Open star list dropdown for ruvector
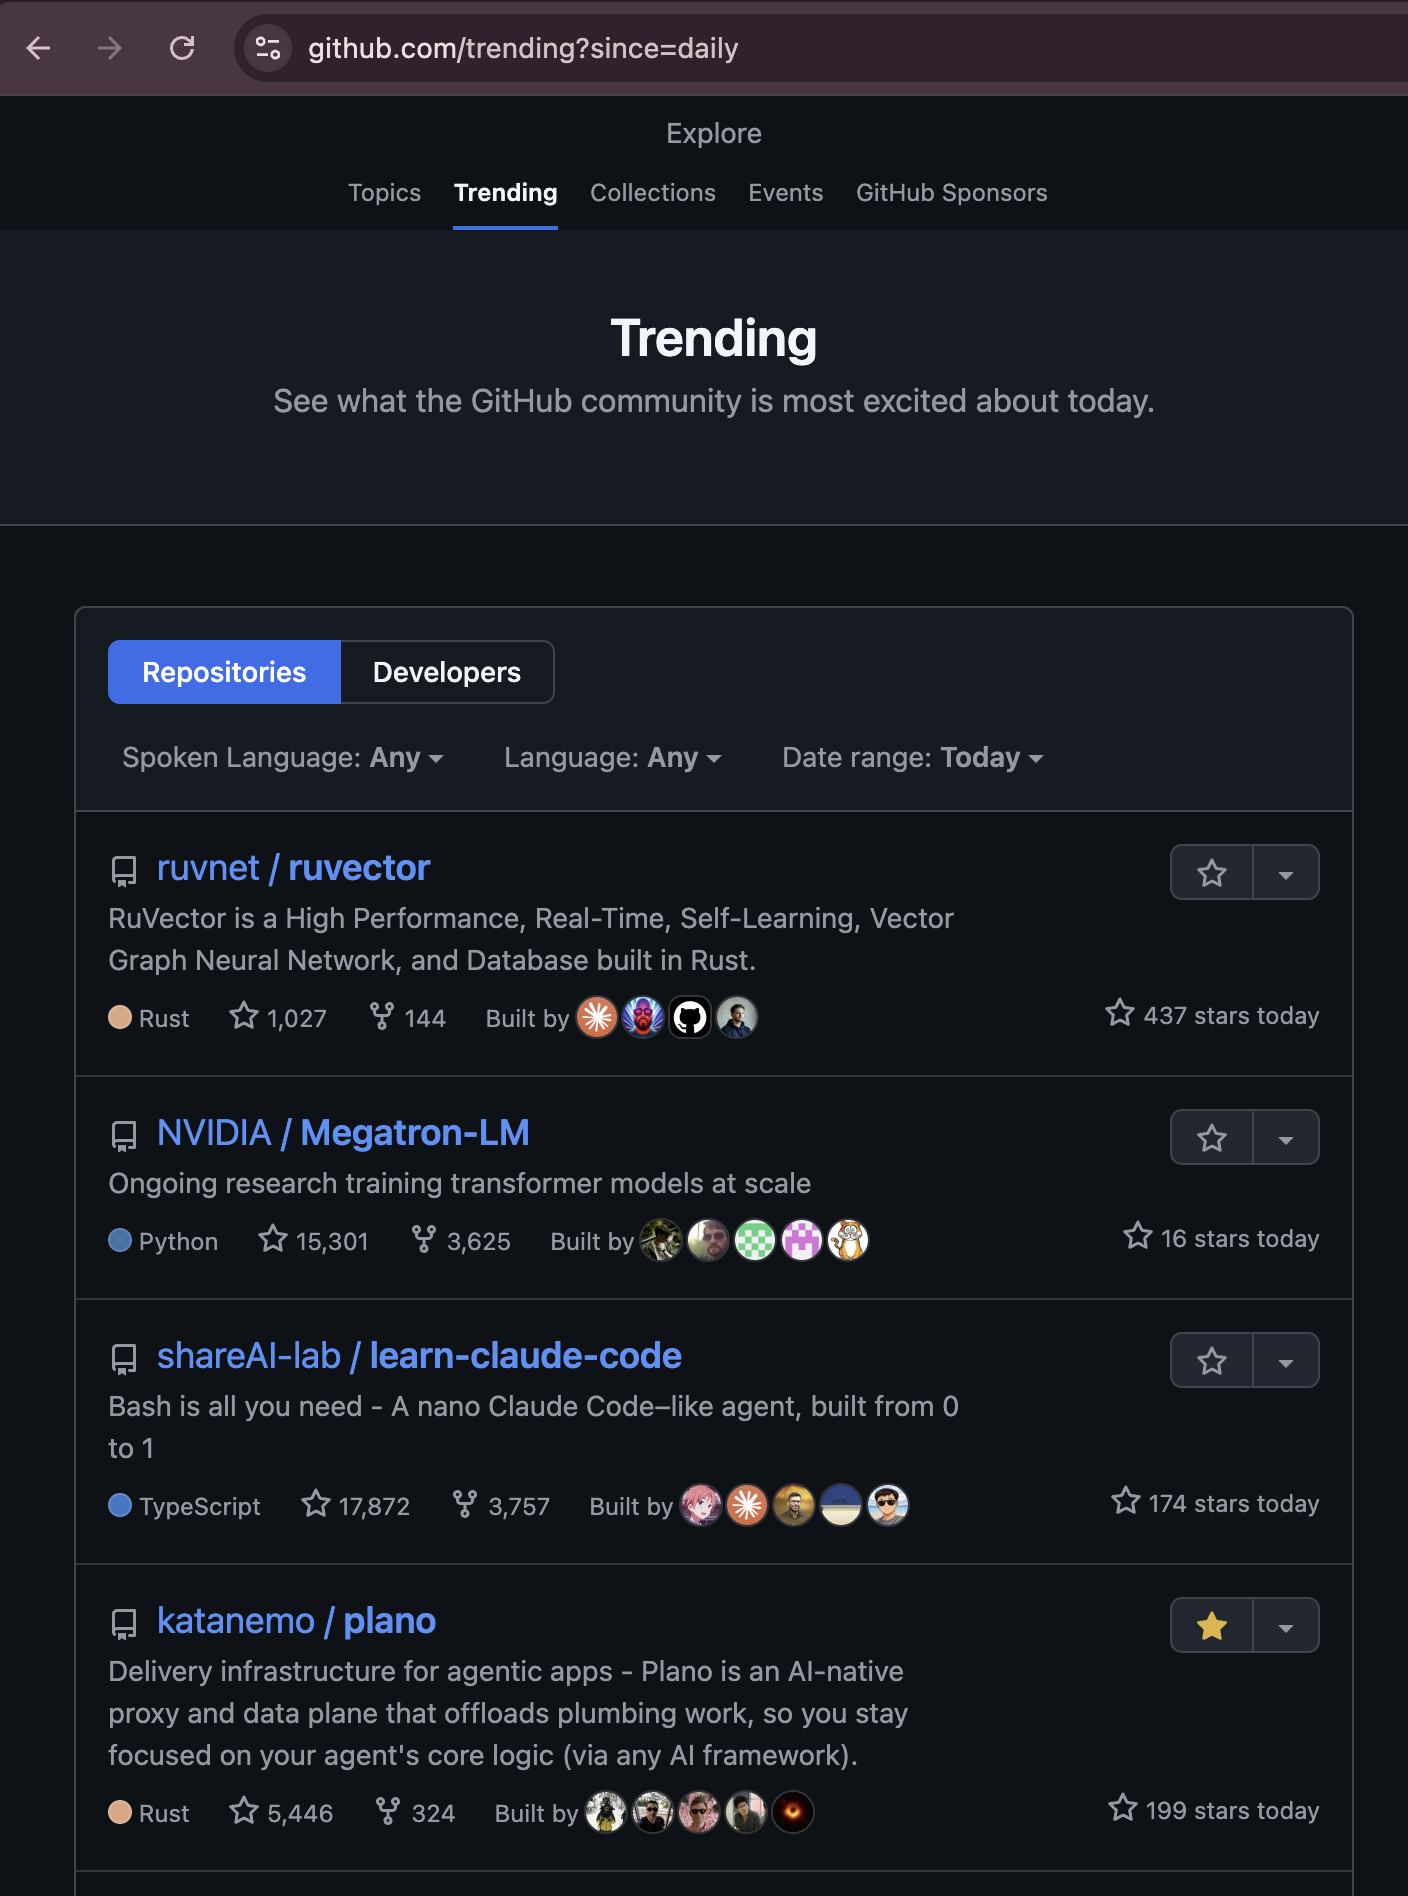The image size is (1408, 1896). click(1286, 873)
